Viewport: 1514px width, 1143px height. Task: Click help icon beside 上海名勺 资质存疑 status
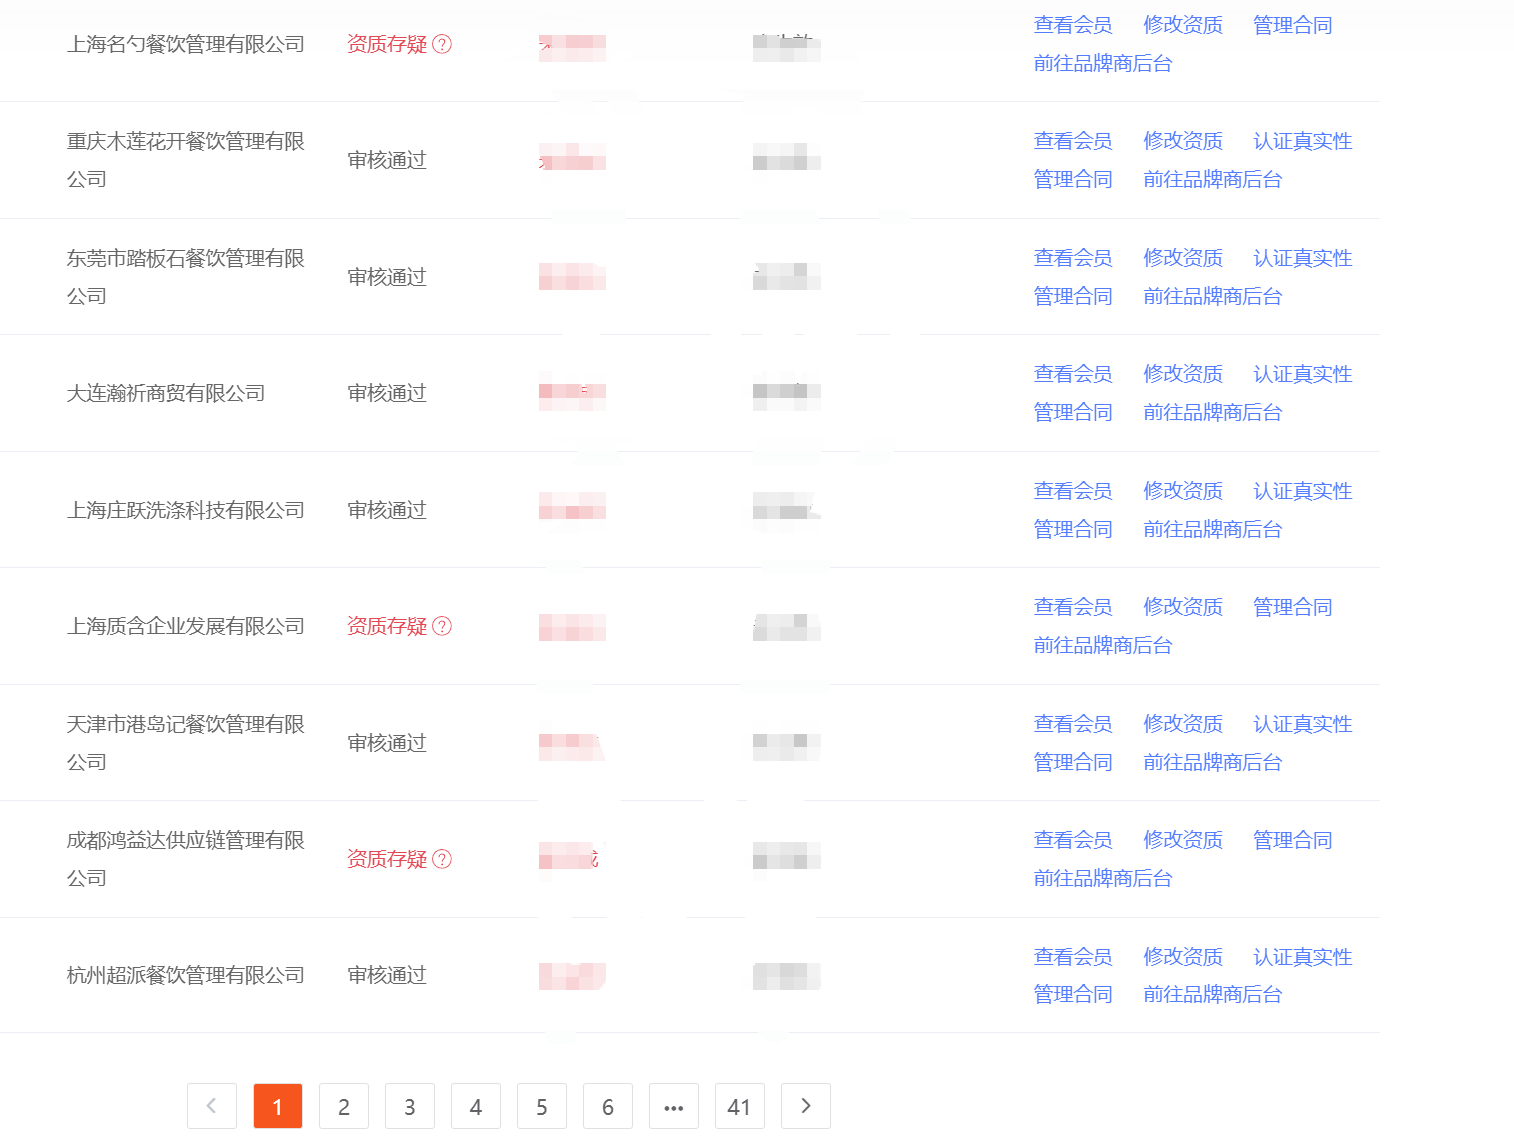[442, 44]
